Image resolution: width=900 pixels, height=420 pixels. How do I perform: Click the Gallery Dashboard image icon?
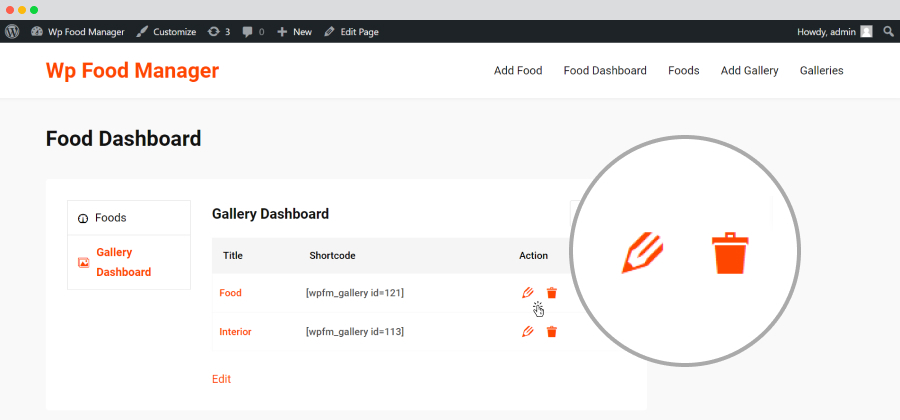point(84,263)
